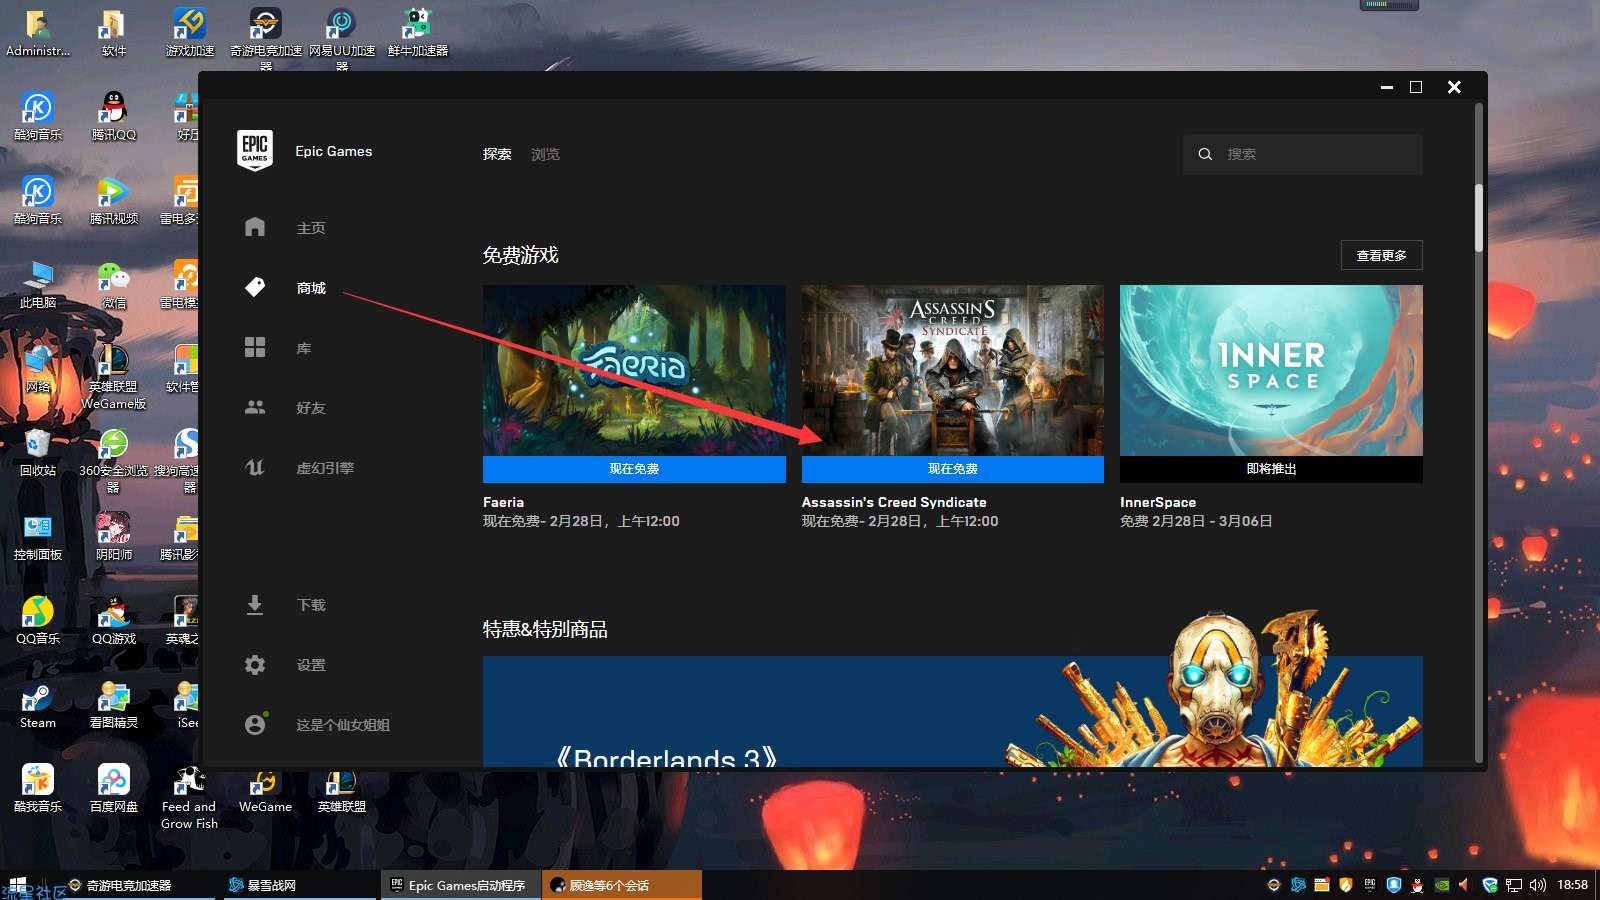Select the 360安全浏览器 desktop icon
Screen dimensions: 1600x900
[113, 460]
